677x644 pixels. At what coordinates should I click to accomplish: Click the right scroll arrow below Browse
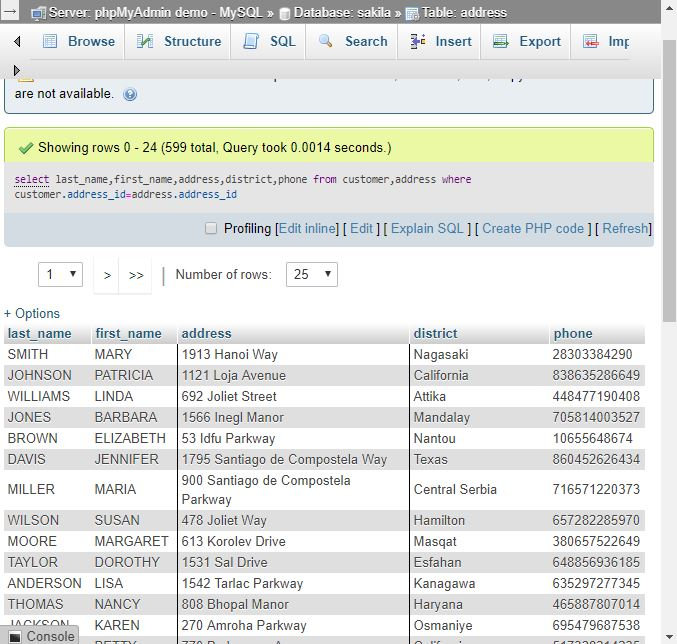(16, 70)
